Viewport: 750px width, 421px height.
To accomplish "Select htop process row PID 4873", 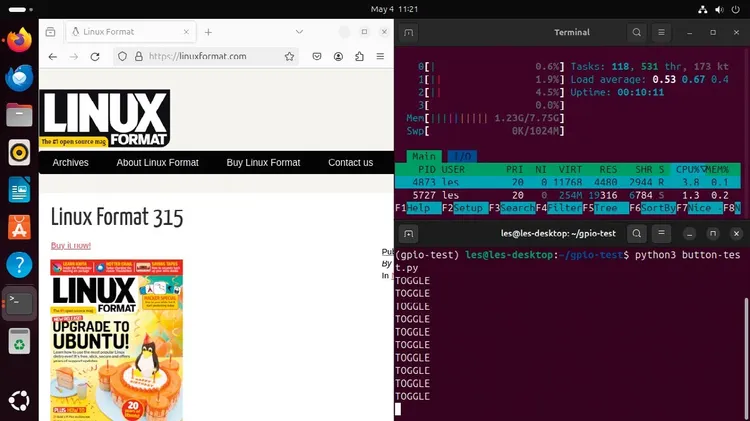I will point(568,182).
